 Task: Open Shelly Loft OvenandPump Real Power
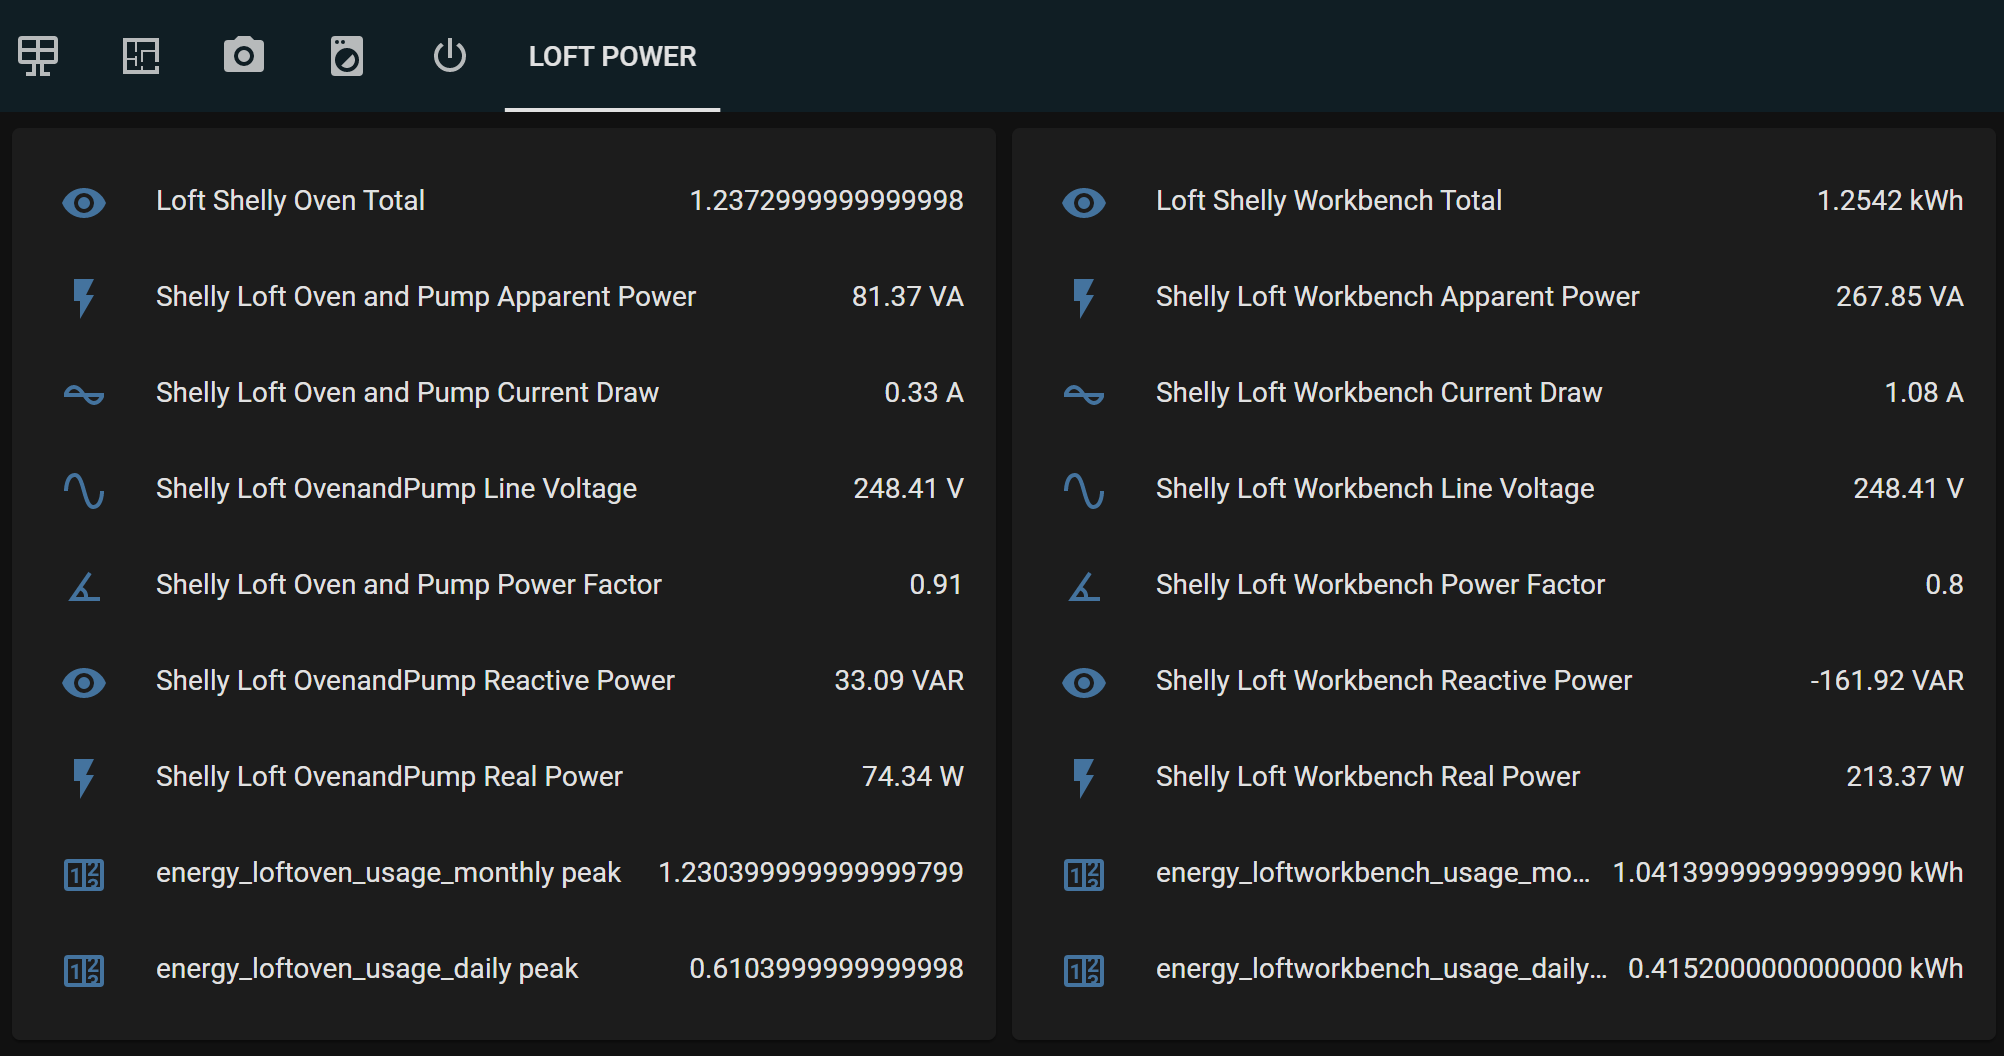coord(389,777)
